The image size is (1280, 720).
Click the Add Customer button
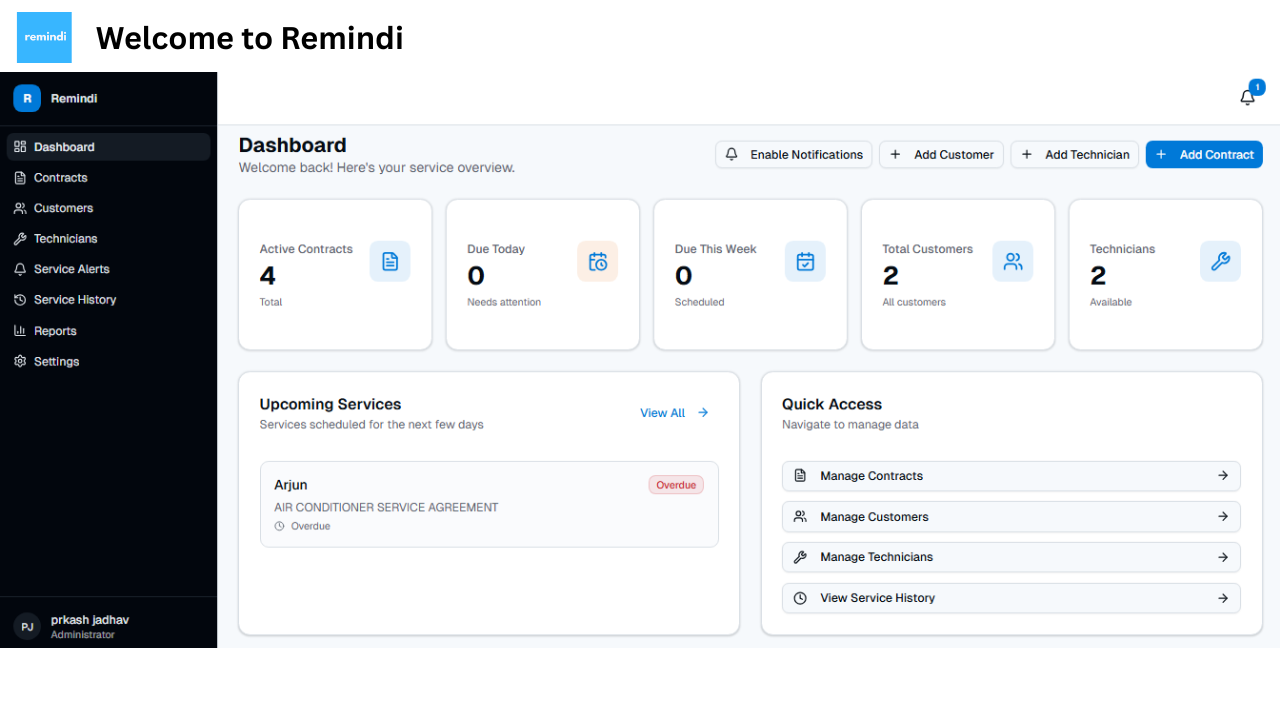tap(941, 155)
